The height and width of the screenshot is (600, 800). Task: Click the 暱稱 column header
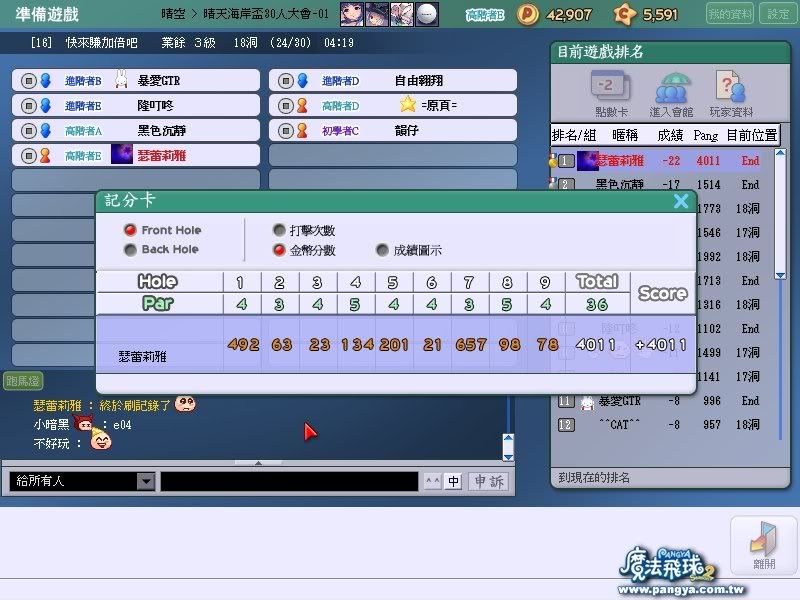(625, 135)
